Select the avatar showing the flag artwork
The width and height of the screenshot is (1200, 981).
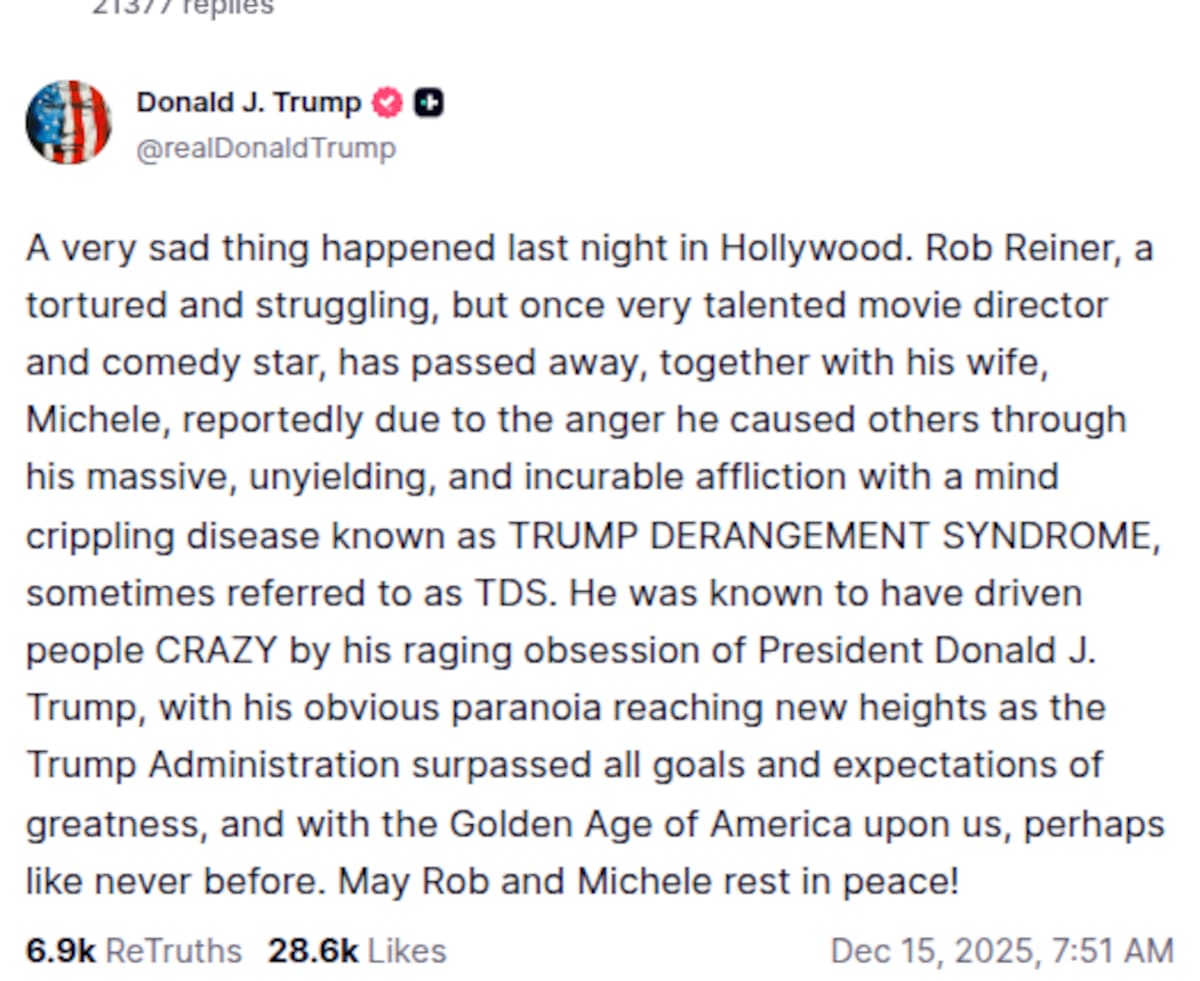(68, 121)
